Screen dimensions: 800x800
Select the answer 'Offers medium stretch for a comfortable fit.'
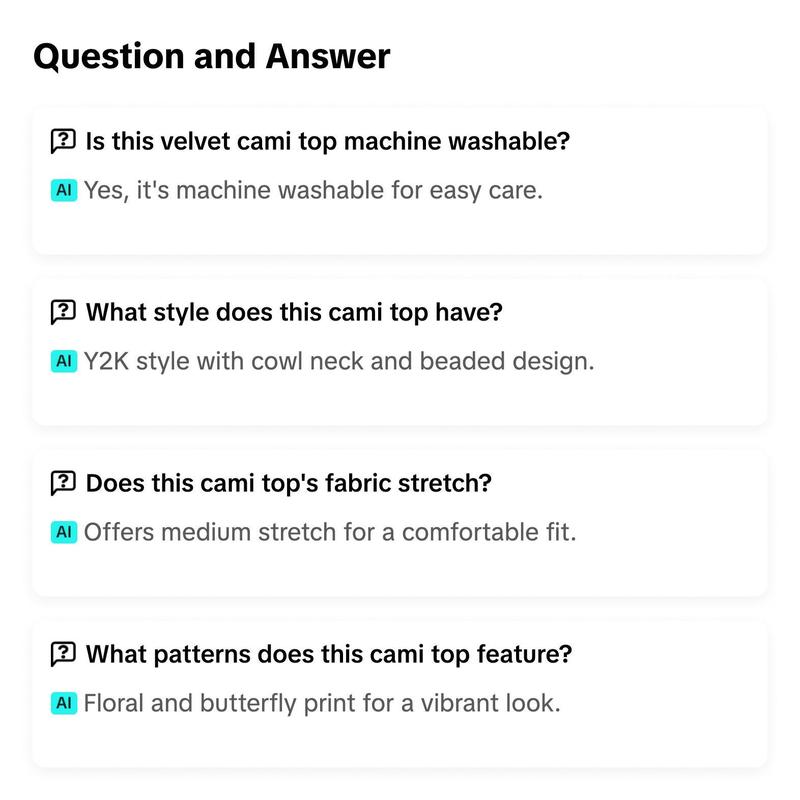330,532
